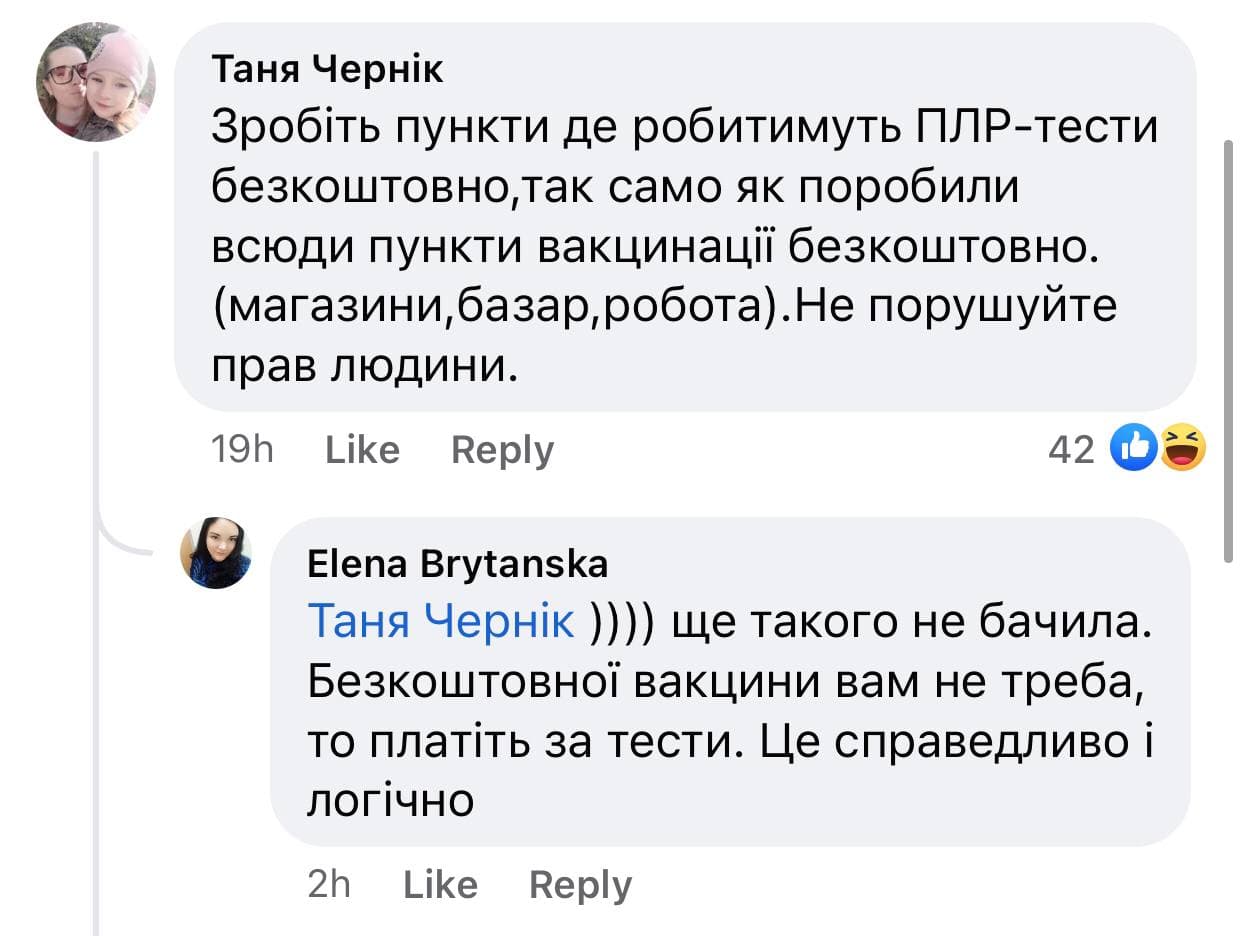
Task: Click the blue Таня Чернік mention in the reply
Action: (440, 622)
